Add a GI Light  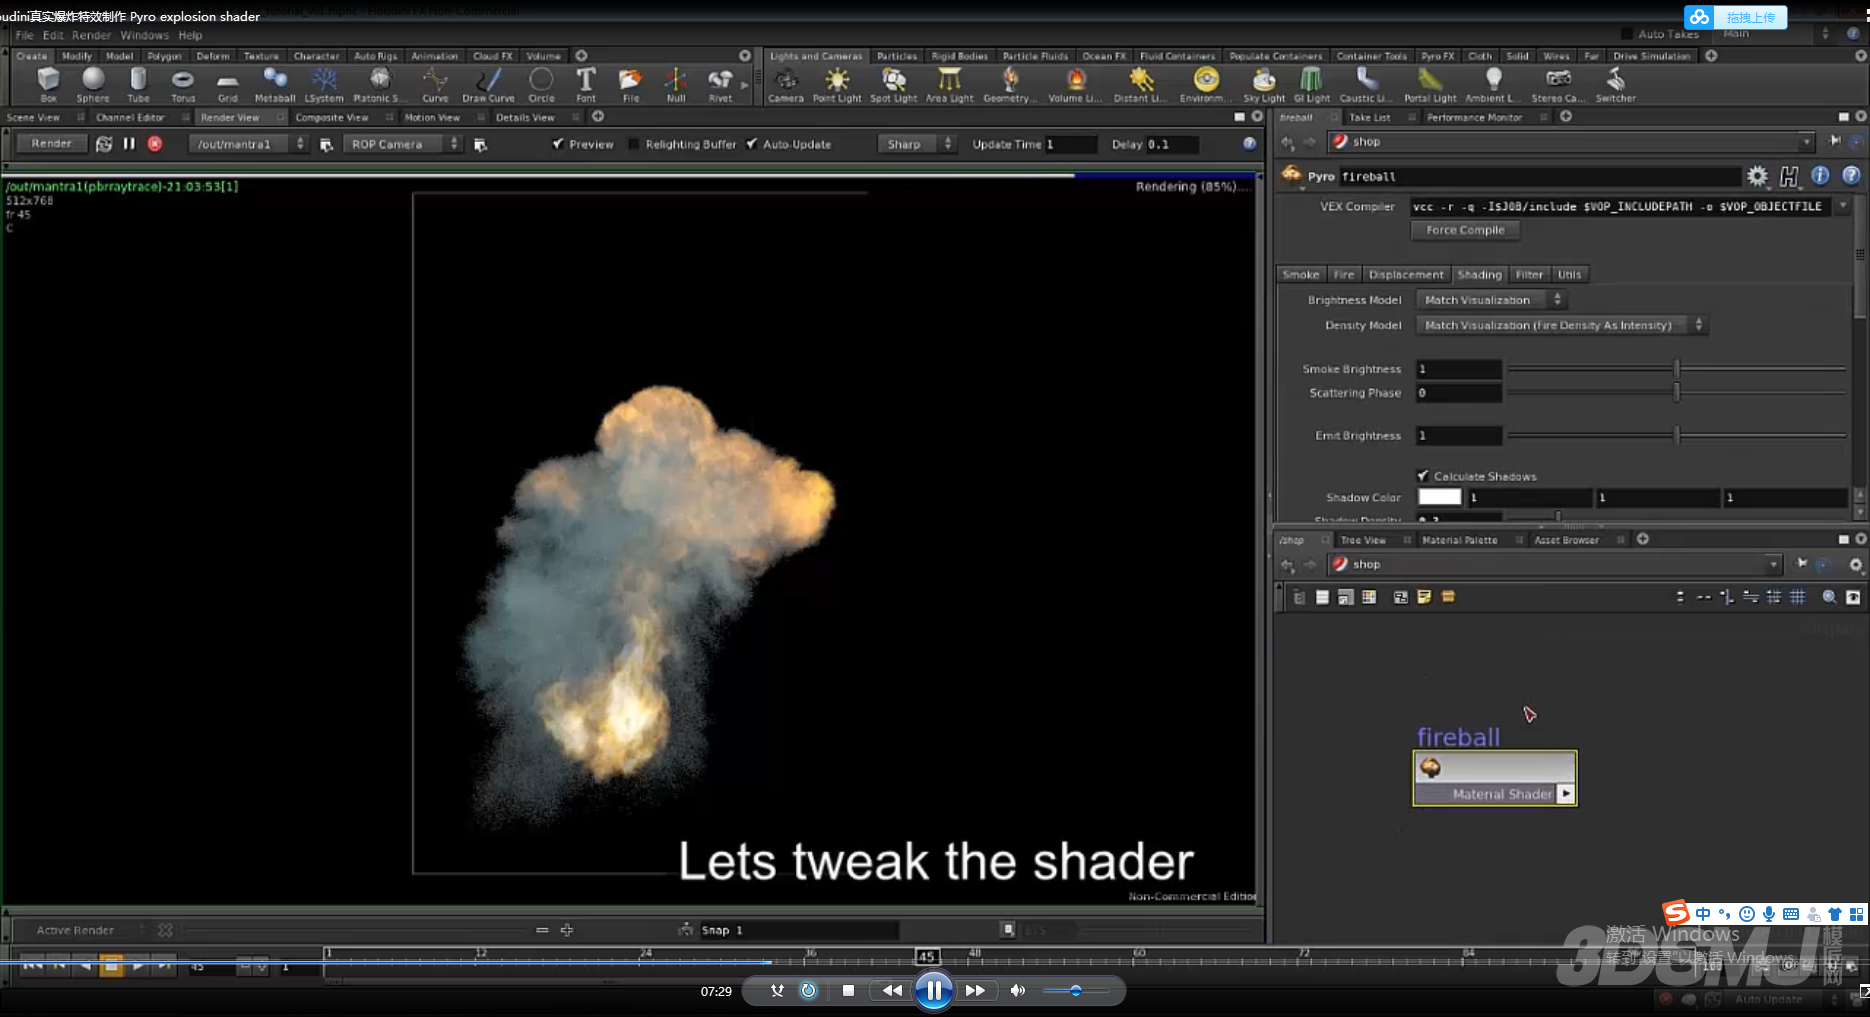point(1312,84)
